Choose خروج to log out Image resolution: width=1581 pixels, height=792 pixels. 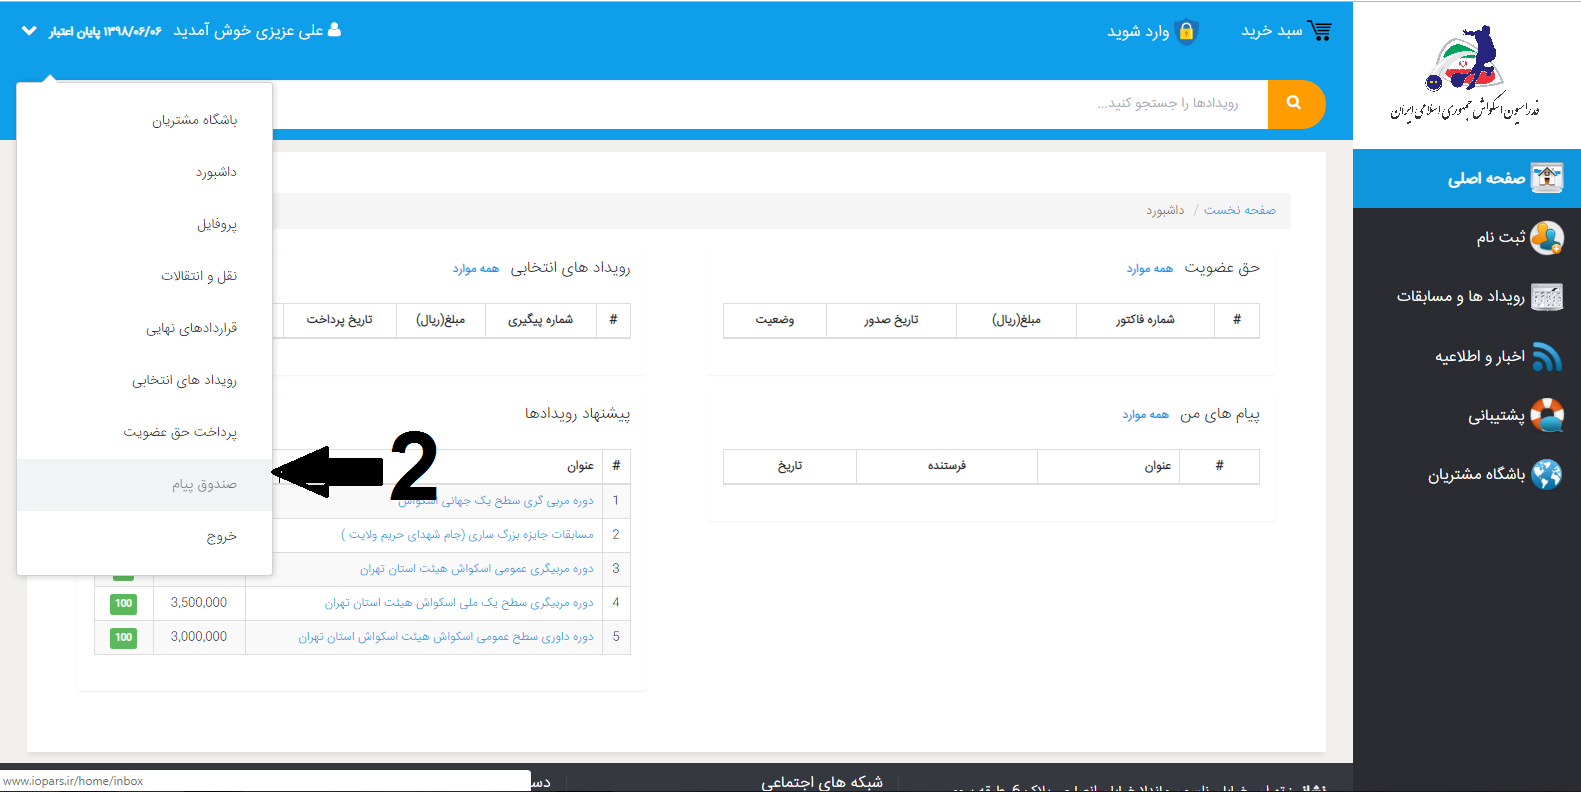[x=221, y=537]
